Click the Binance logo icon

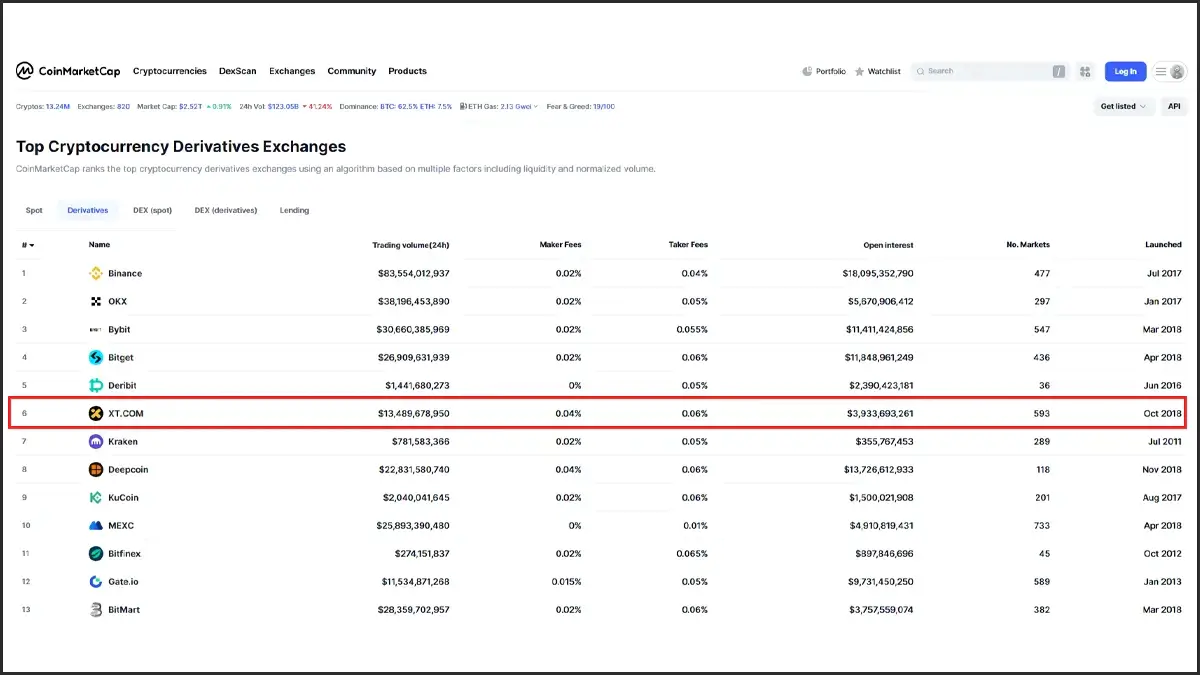coord(96,273)
